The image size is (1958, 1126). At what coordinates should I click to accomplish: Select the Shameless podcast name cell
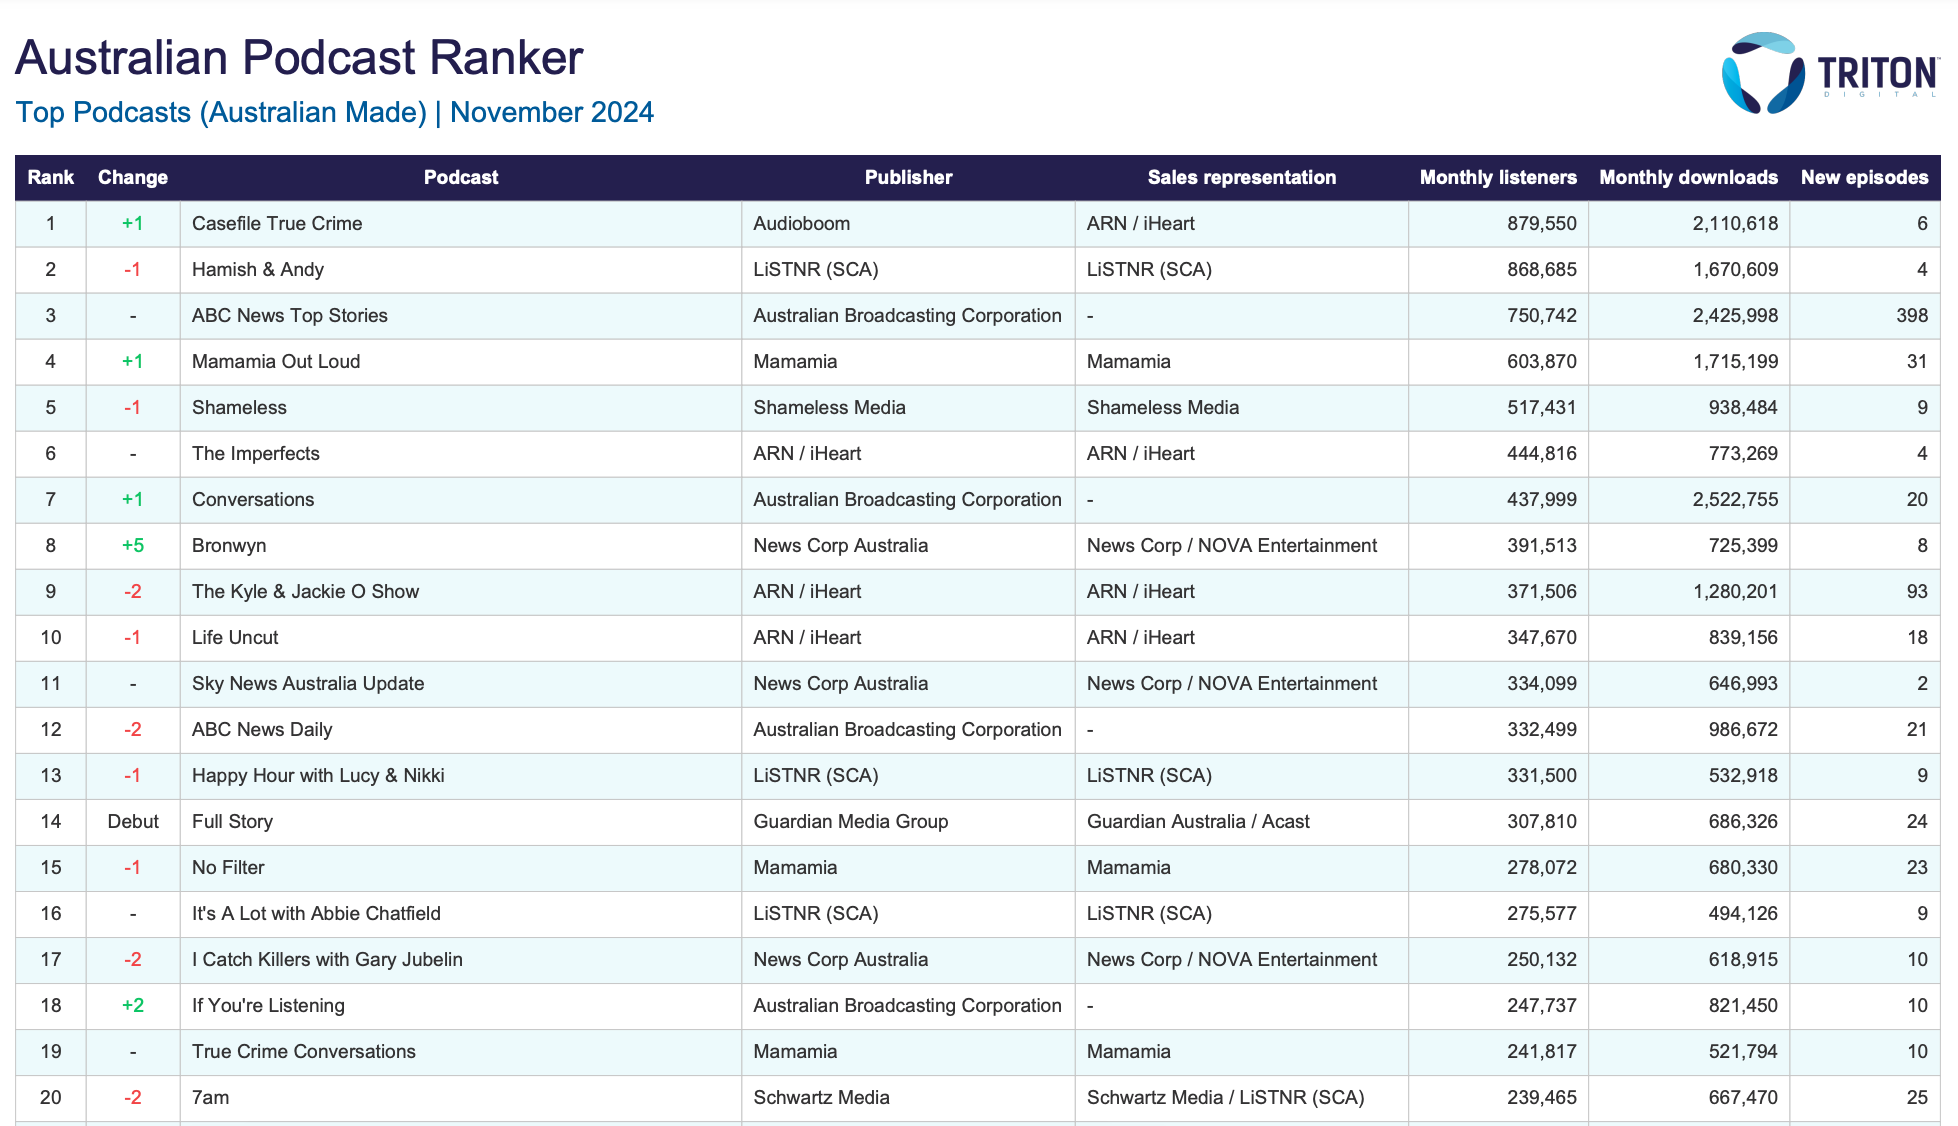(461, 407)
